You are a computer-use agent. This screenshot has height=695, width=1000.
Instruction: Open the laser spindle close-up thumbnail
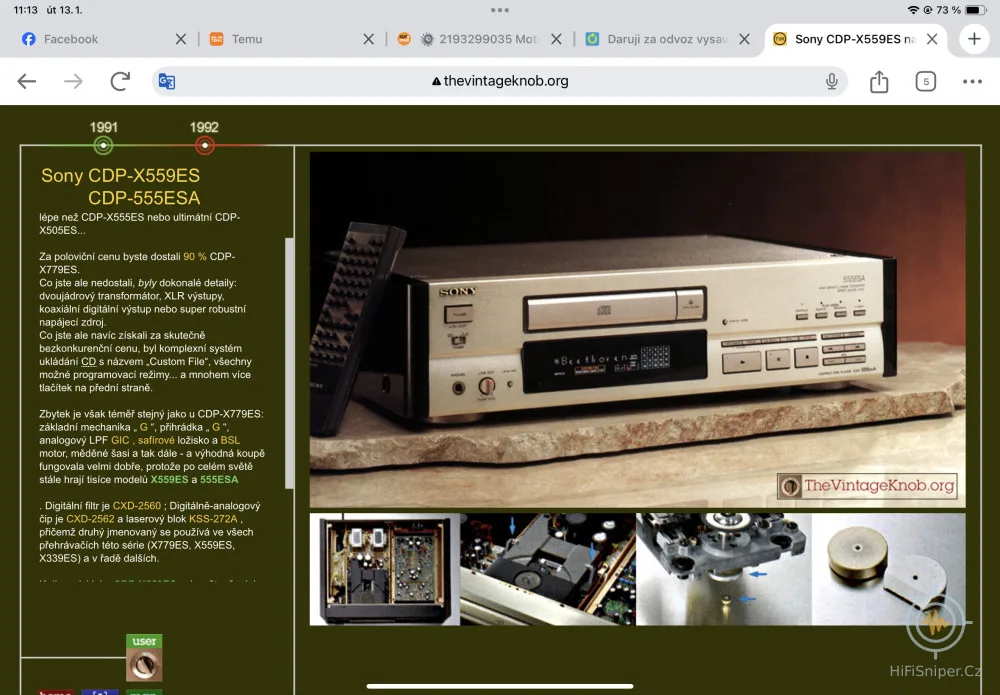pos(724,569)
